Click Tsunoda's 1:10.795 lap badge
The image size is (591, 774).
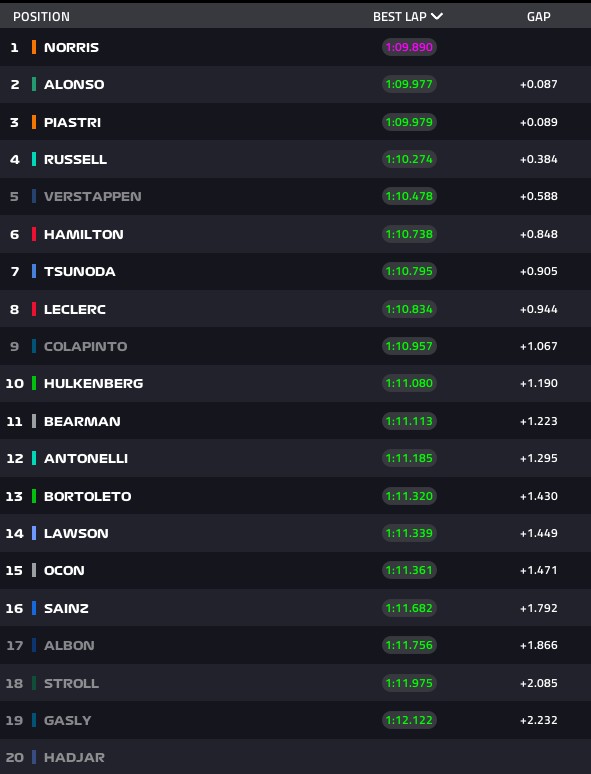point(409,271)
